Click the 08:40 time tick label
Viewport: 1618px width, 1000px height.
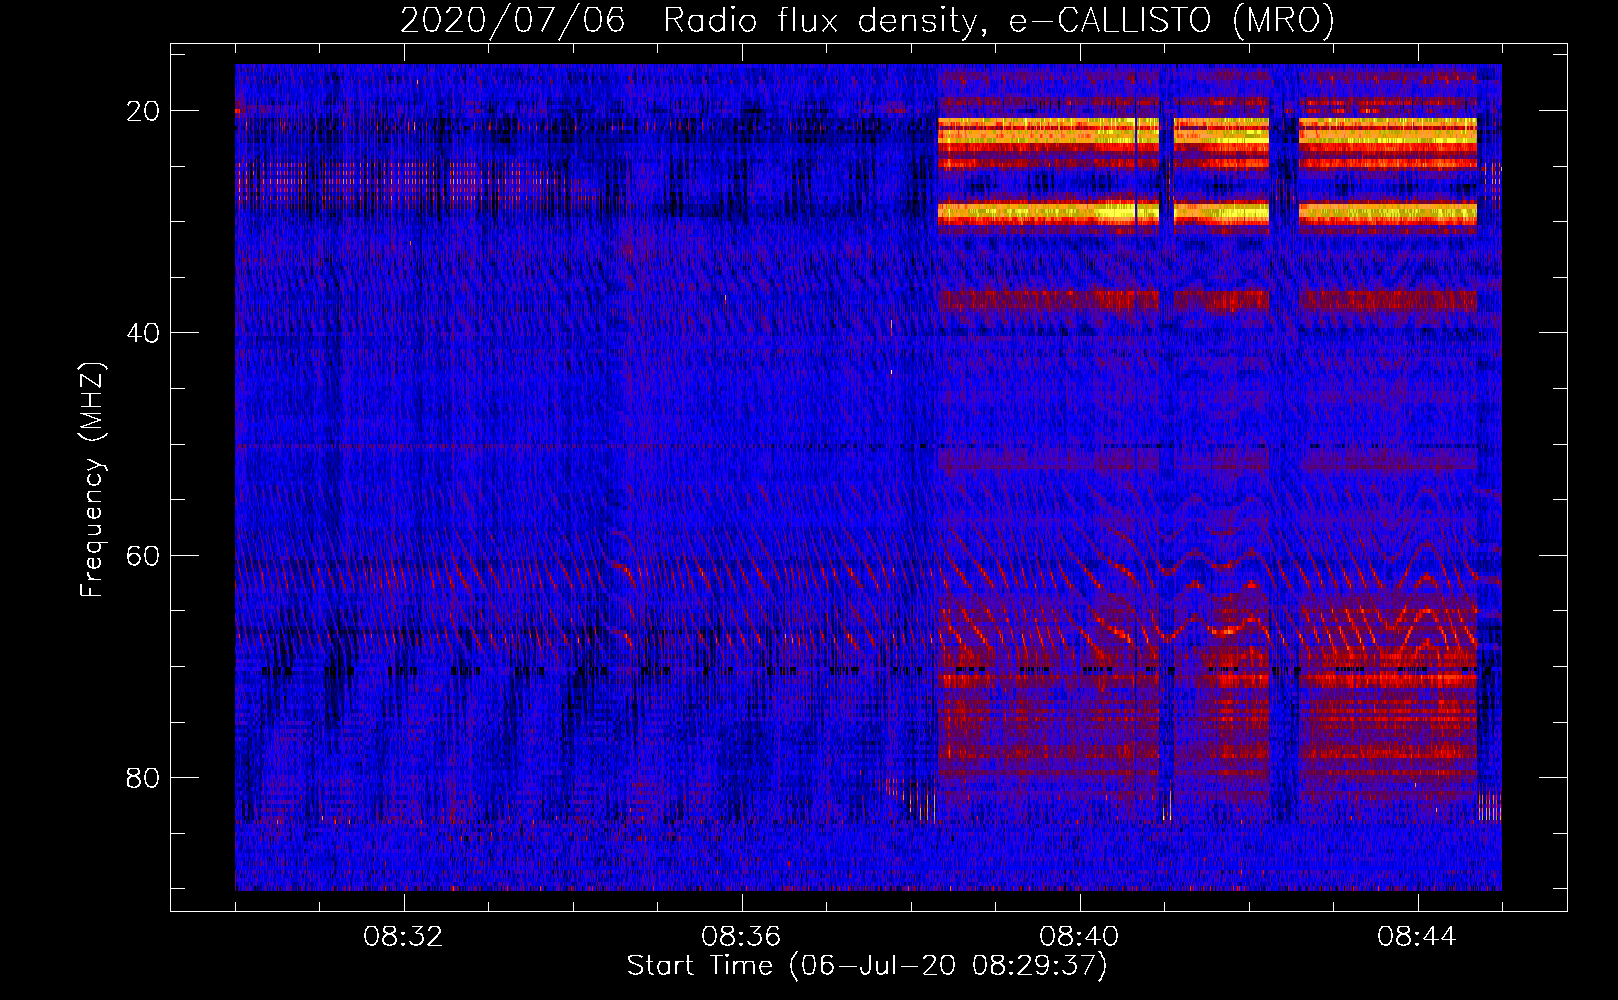[1079, 937]
